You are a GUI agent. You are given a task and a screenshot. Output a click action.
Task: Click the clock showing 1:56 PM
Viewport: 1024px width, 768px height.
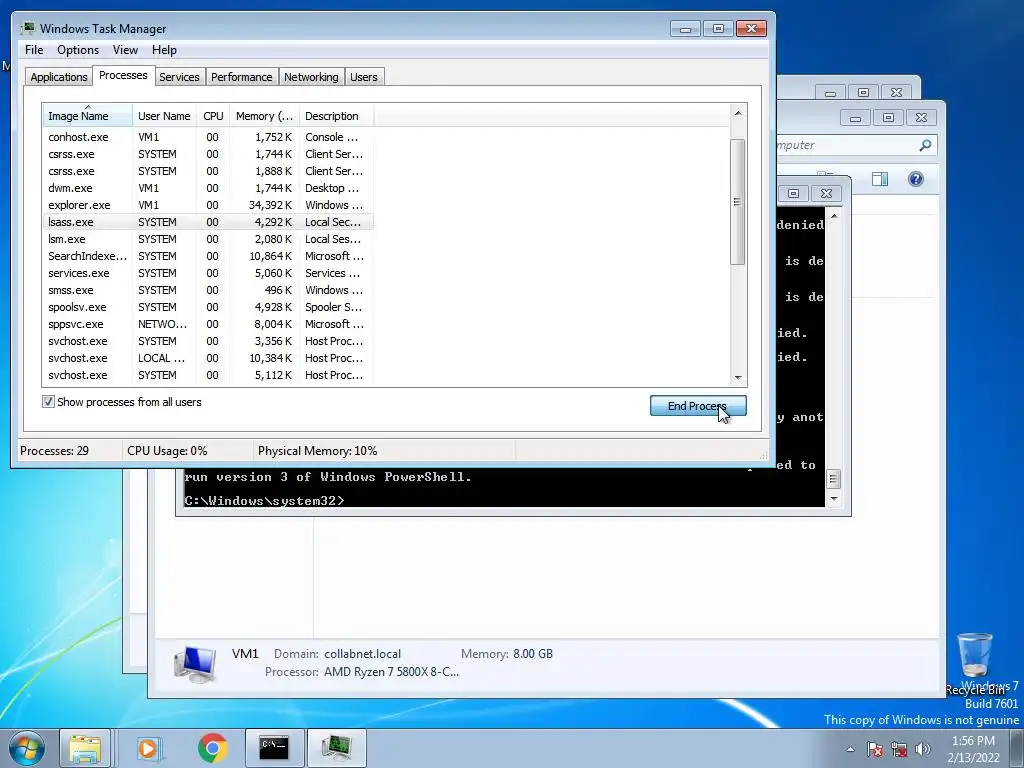coord(973,741)
